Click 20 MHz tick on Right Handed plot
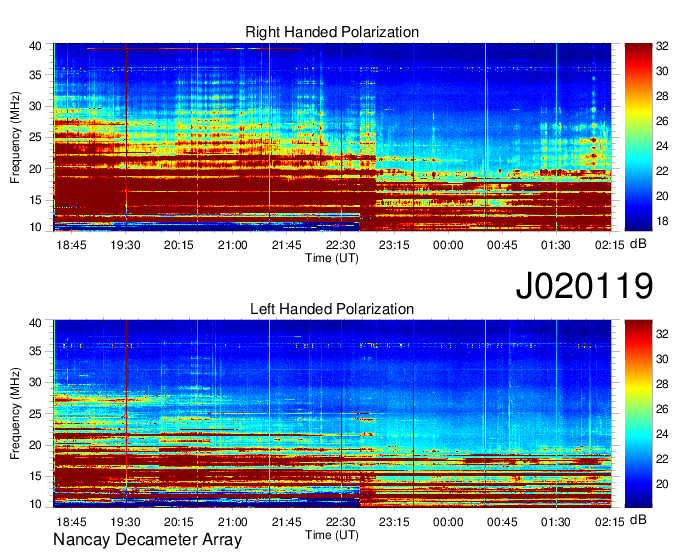This screenshot has width=680, height=552. click(x=35, y=169)
